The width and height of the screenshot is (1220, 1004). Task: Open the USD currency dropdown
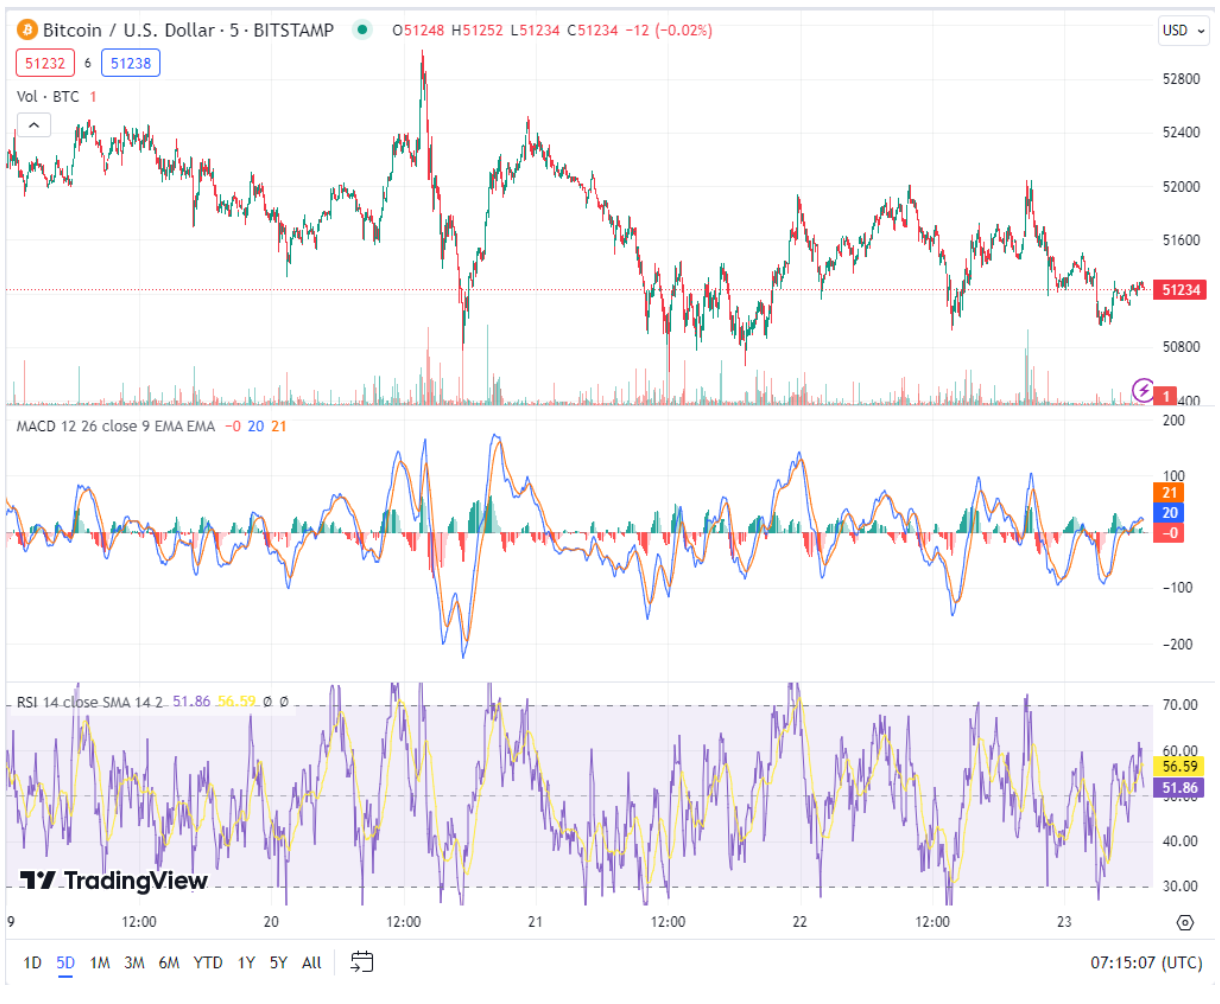click(x=1181, y=30)
